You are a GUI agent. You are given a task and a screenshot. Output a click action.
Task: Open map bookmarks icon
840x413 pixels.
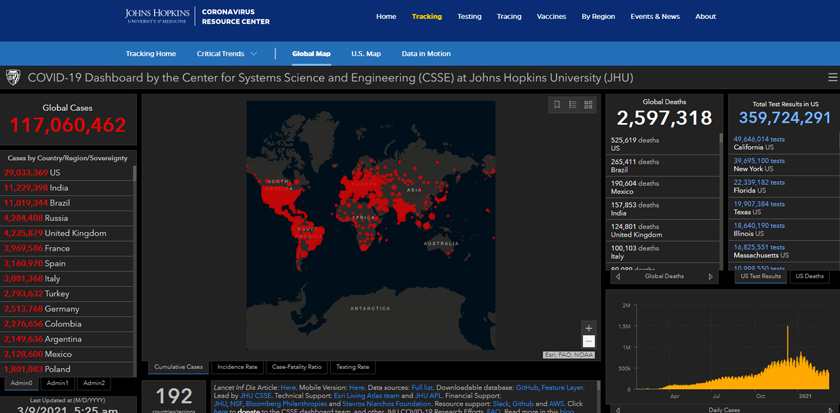pyautogui.click(x=557, y=104)
